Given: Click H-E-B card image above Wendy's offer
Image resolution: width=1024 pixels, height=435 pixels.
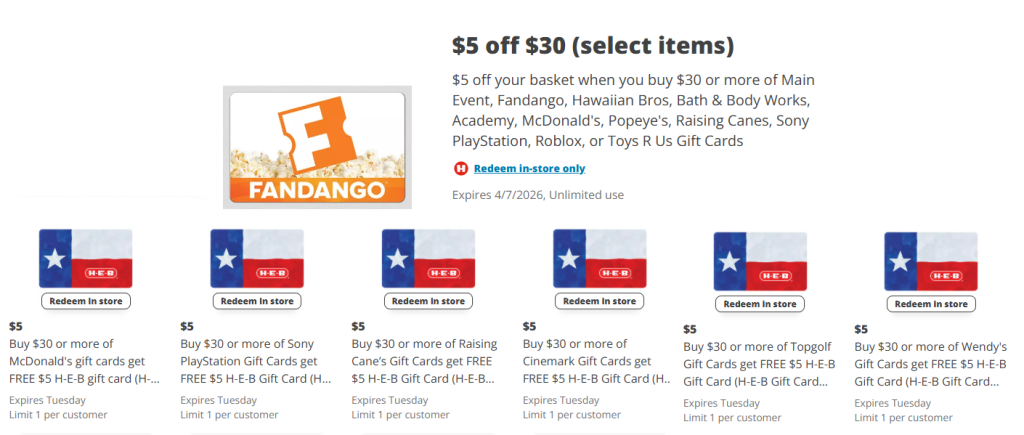Looking at the screenshot, I should [x=931, y=261].
